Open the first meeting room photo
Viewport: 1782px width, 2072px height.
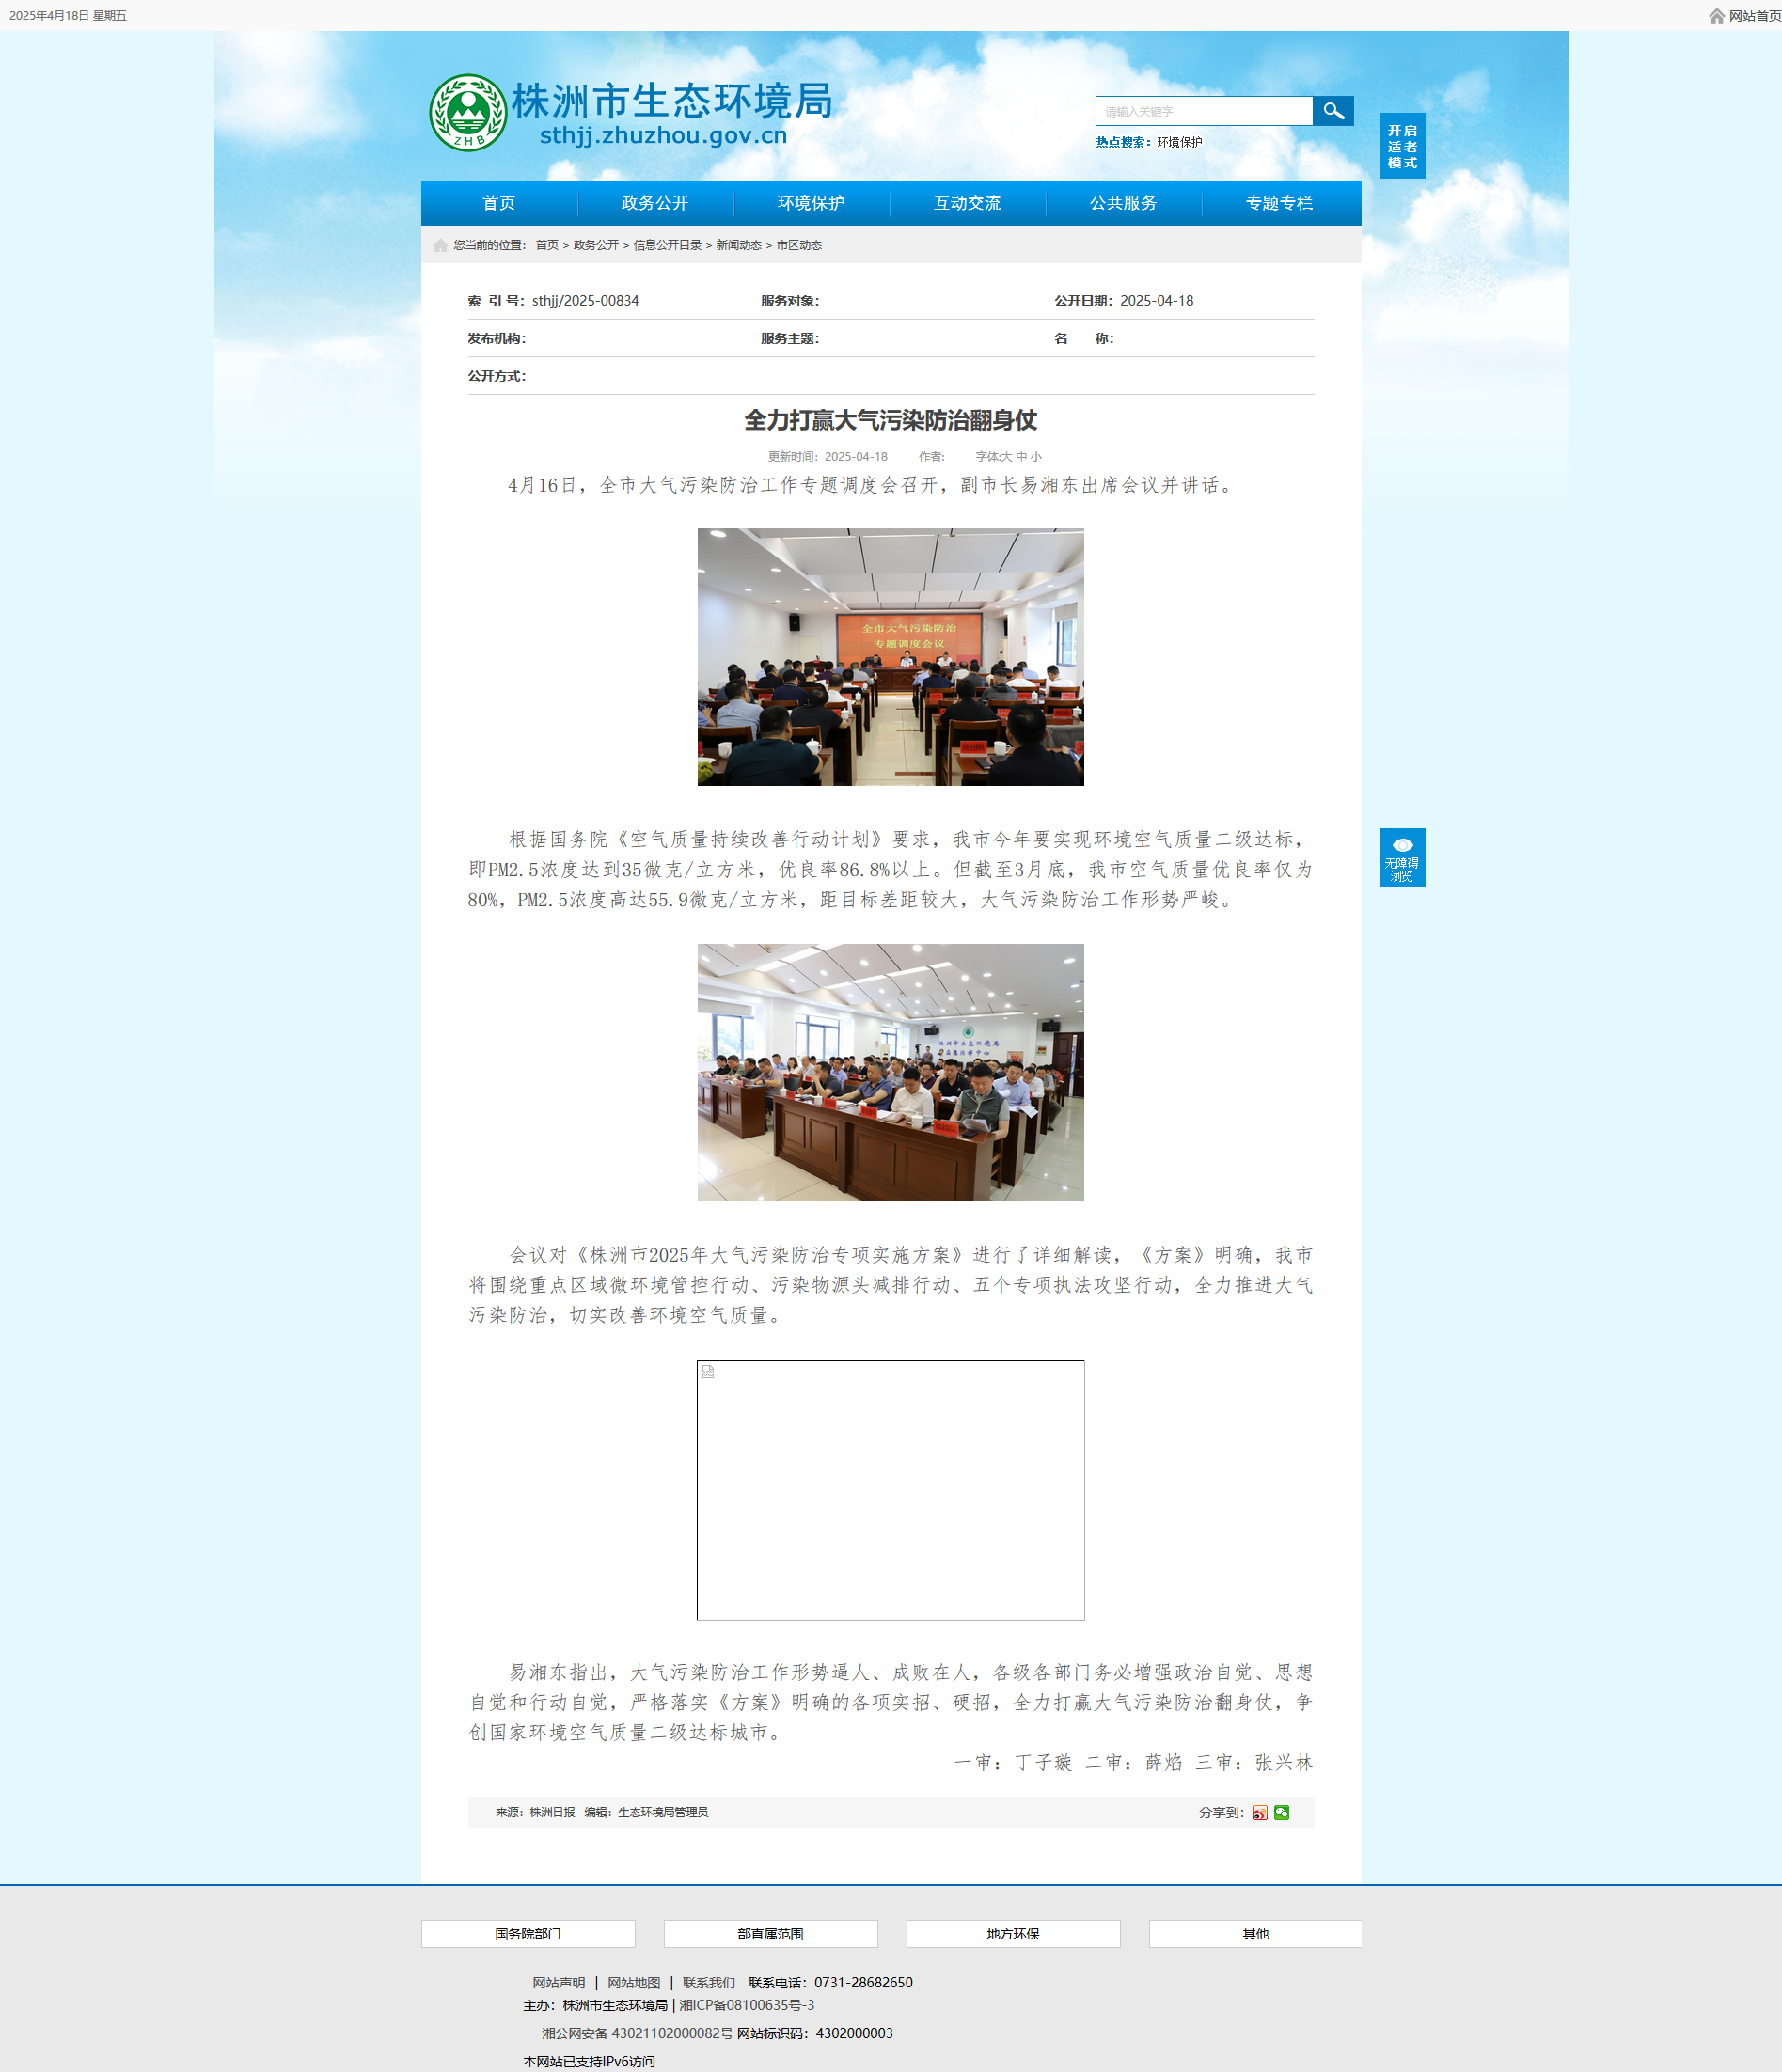[890, 657]
